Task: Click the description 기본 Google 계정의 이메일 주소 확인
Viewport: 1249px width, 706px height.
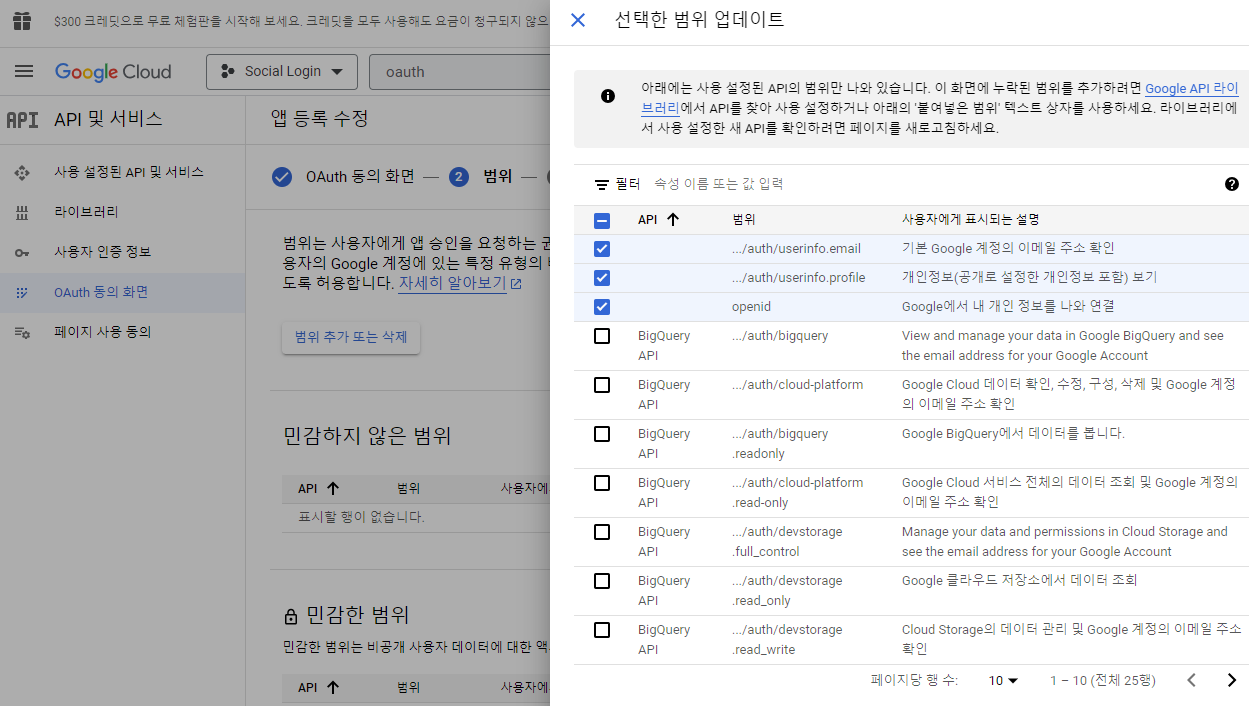Action: (1008, 248)
